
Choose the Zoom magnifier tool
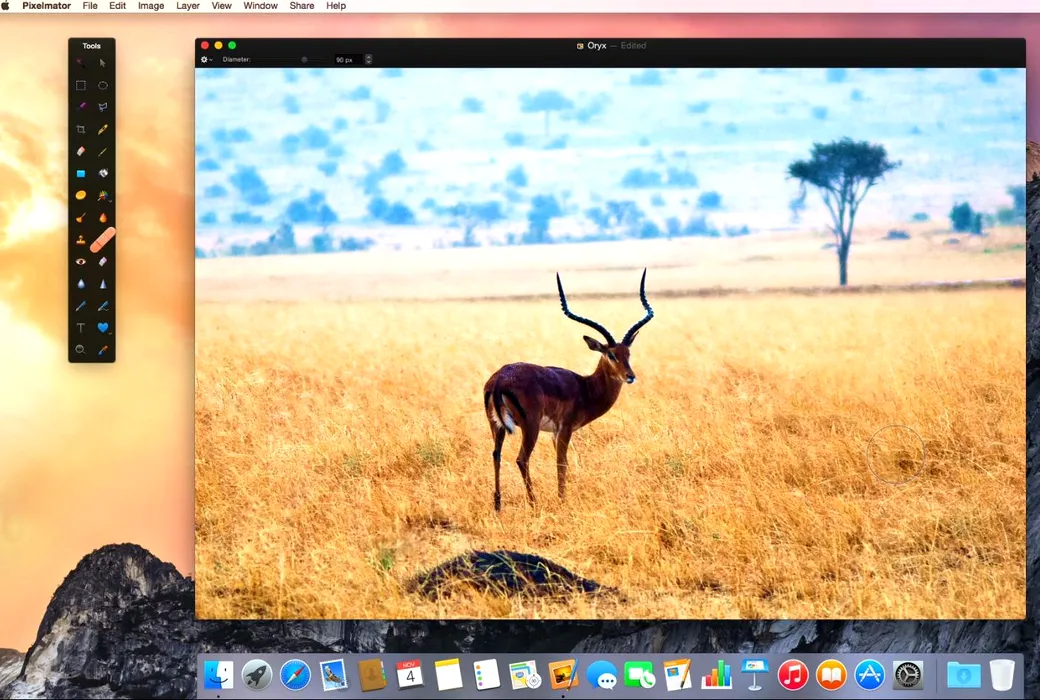pyautogui.click(x=81, y=349)
